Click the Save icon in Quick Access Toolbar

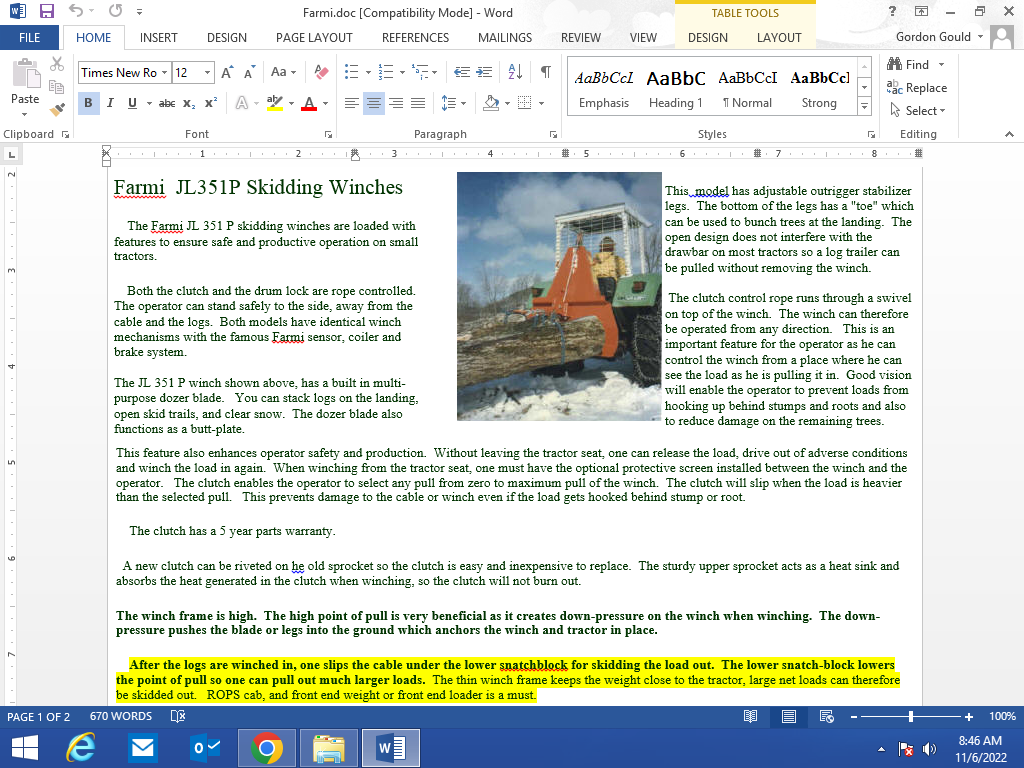point(46,12)
